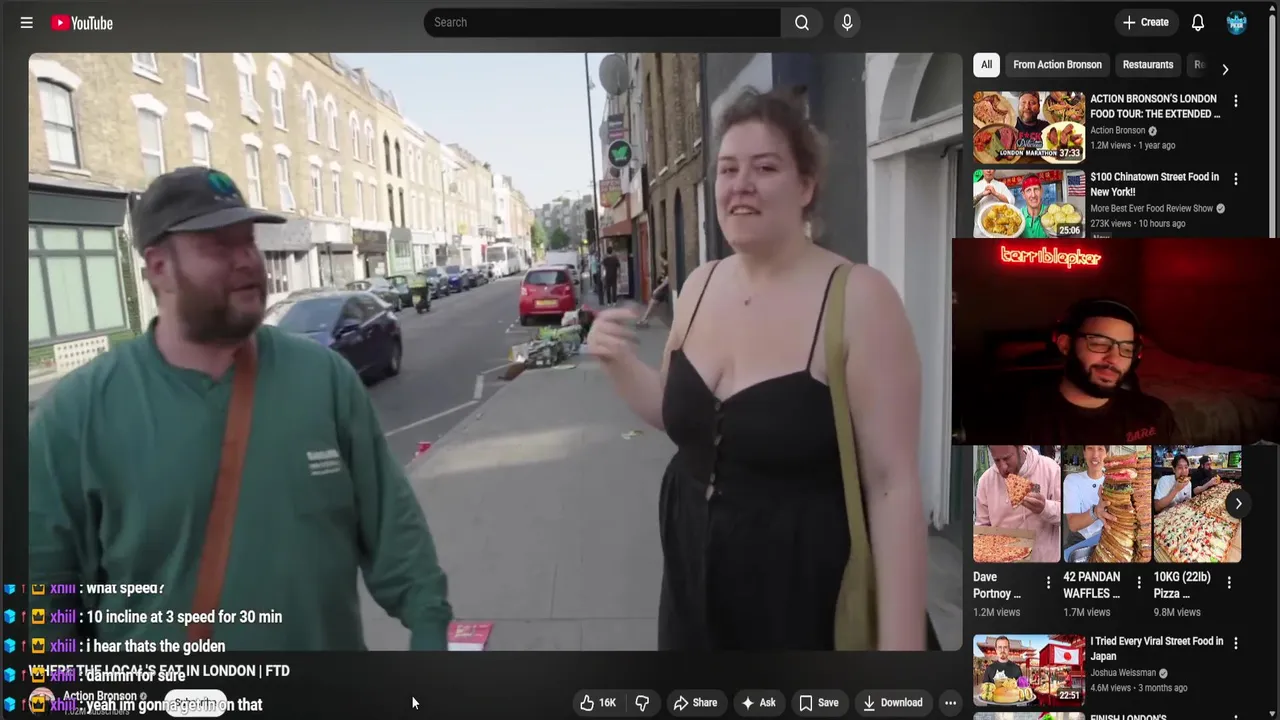Focus the Search input field
The width and height of the screenshot is (1280, 720).
[602, 22]
